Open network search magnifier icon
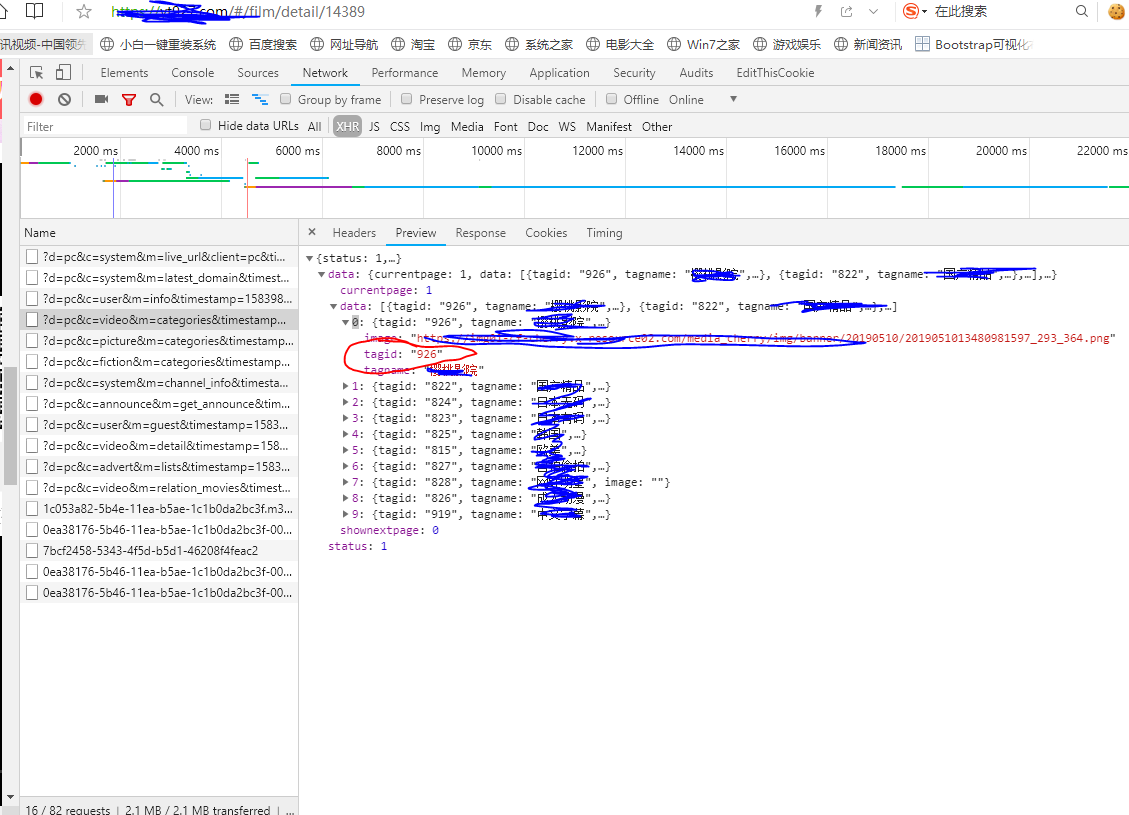1129x815 pixels. [156, 99]
